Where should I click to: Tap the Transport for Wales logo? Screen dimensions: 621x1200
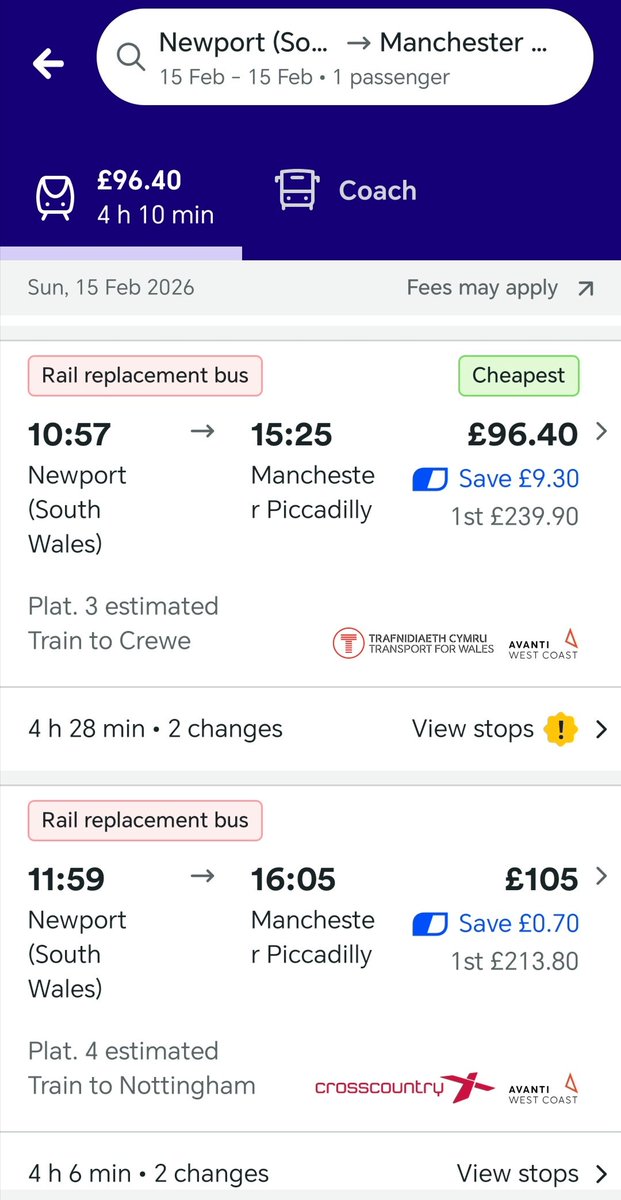point(413,643)
